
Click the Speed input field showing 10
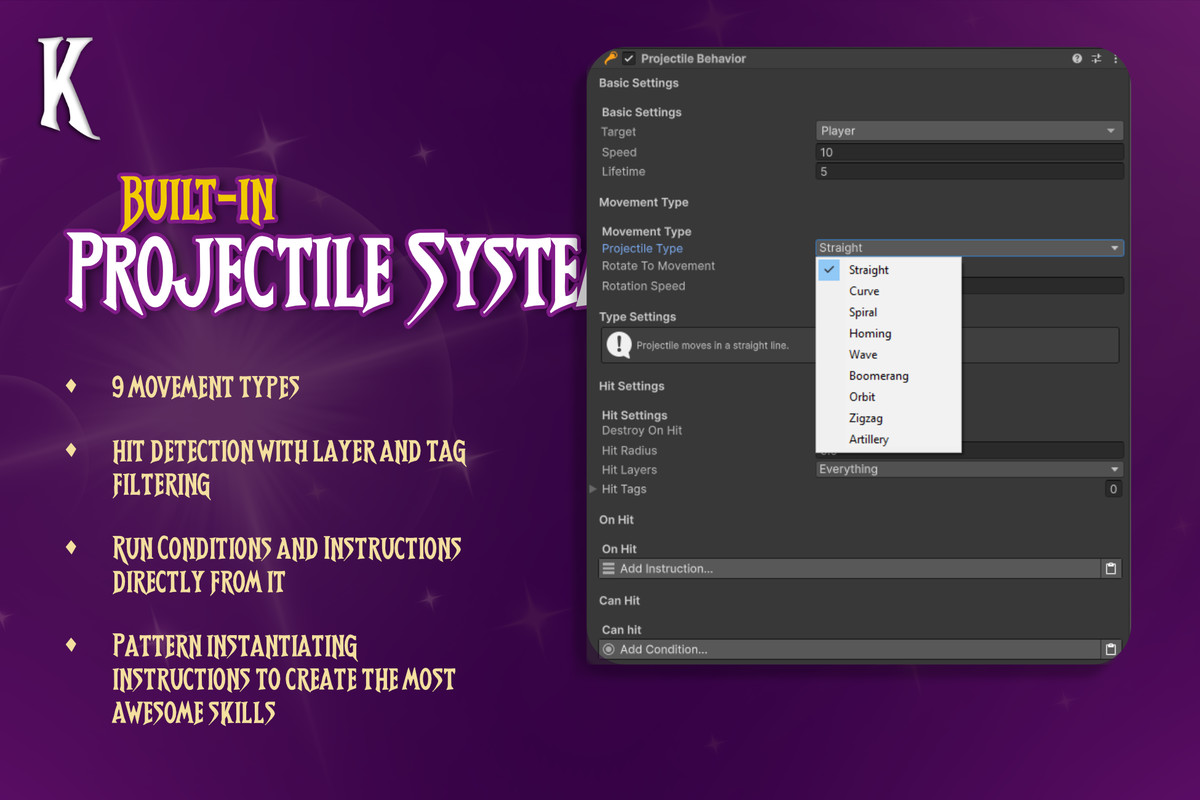coord(968,151)
